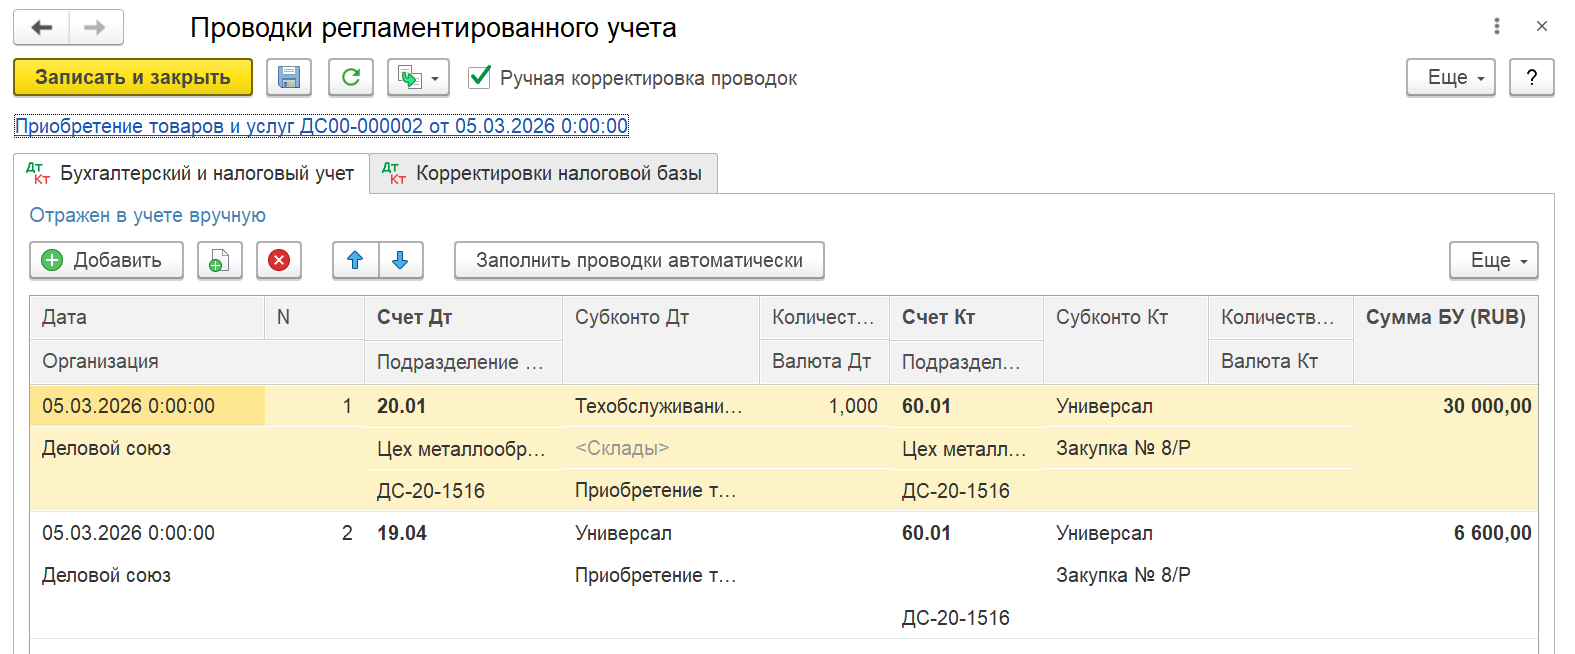1575x654 pixels.
Task: Click the Субконто Дт column header
Action: (x=660, y=340)
